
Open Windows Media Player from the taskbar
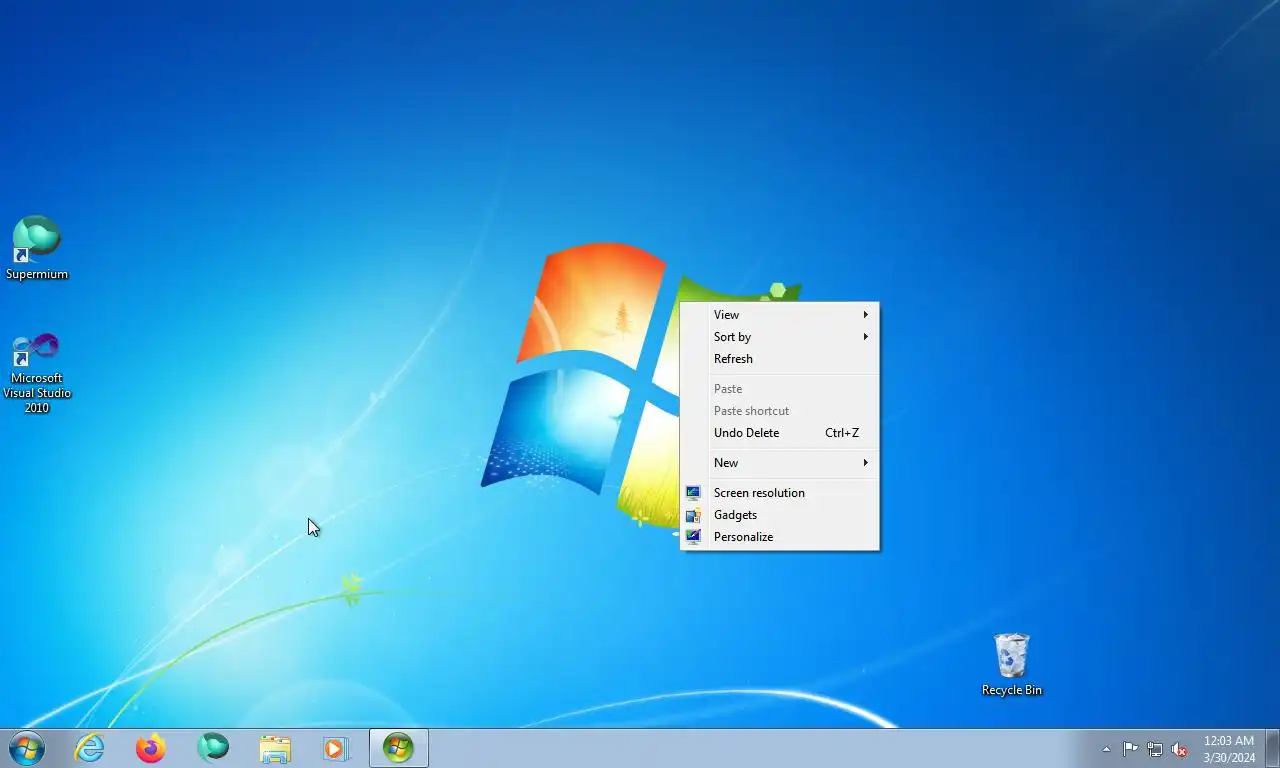(336, 748)
